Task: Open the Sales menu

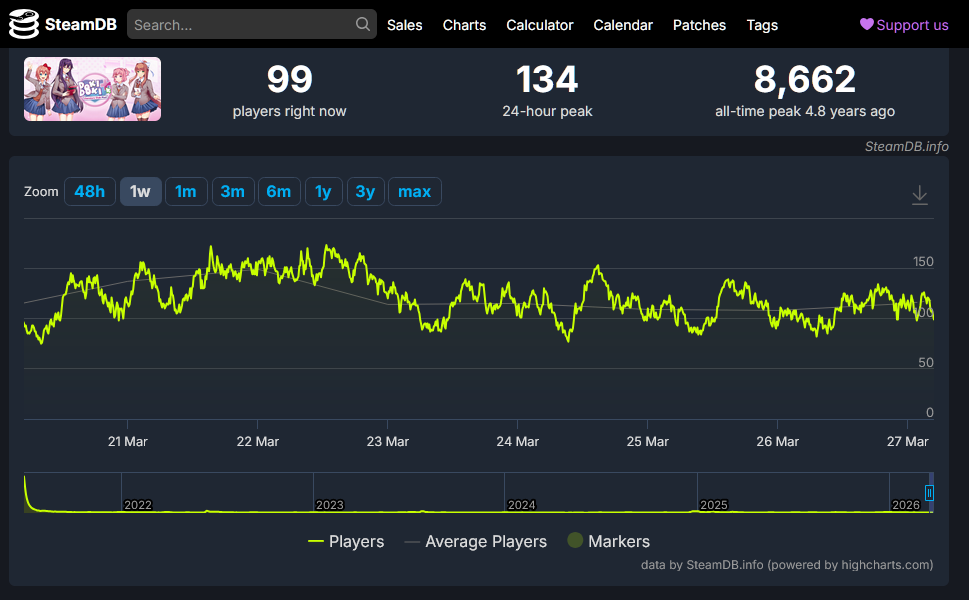Action: [405, 25]
